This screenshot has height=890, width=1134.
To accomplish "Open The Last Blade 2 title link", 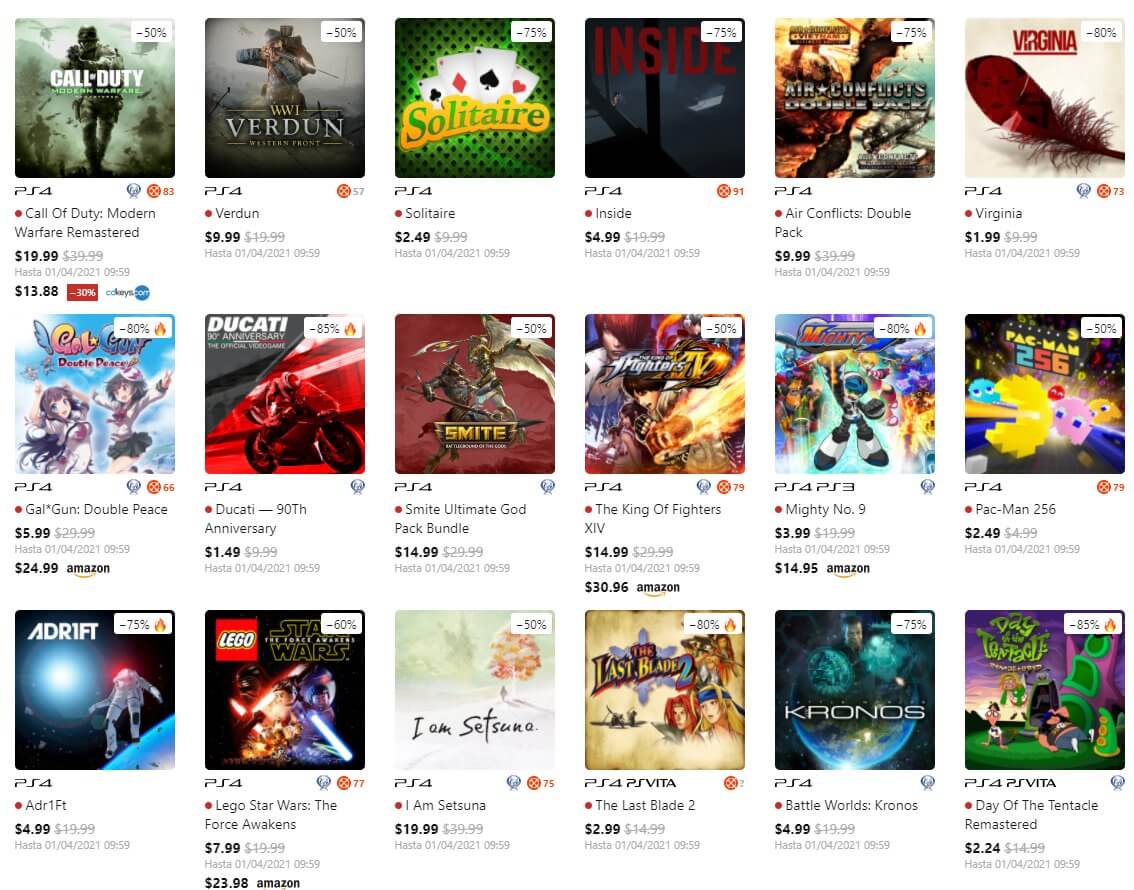I will click(x=645, y=805).
